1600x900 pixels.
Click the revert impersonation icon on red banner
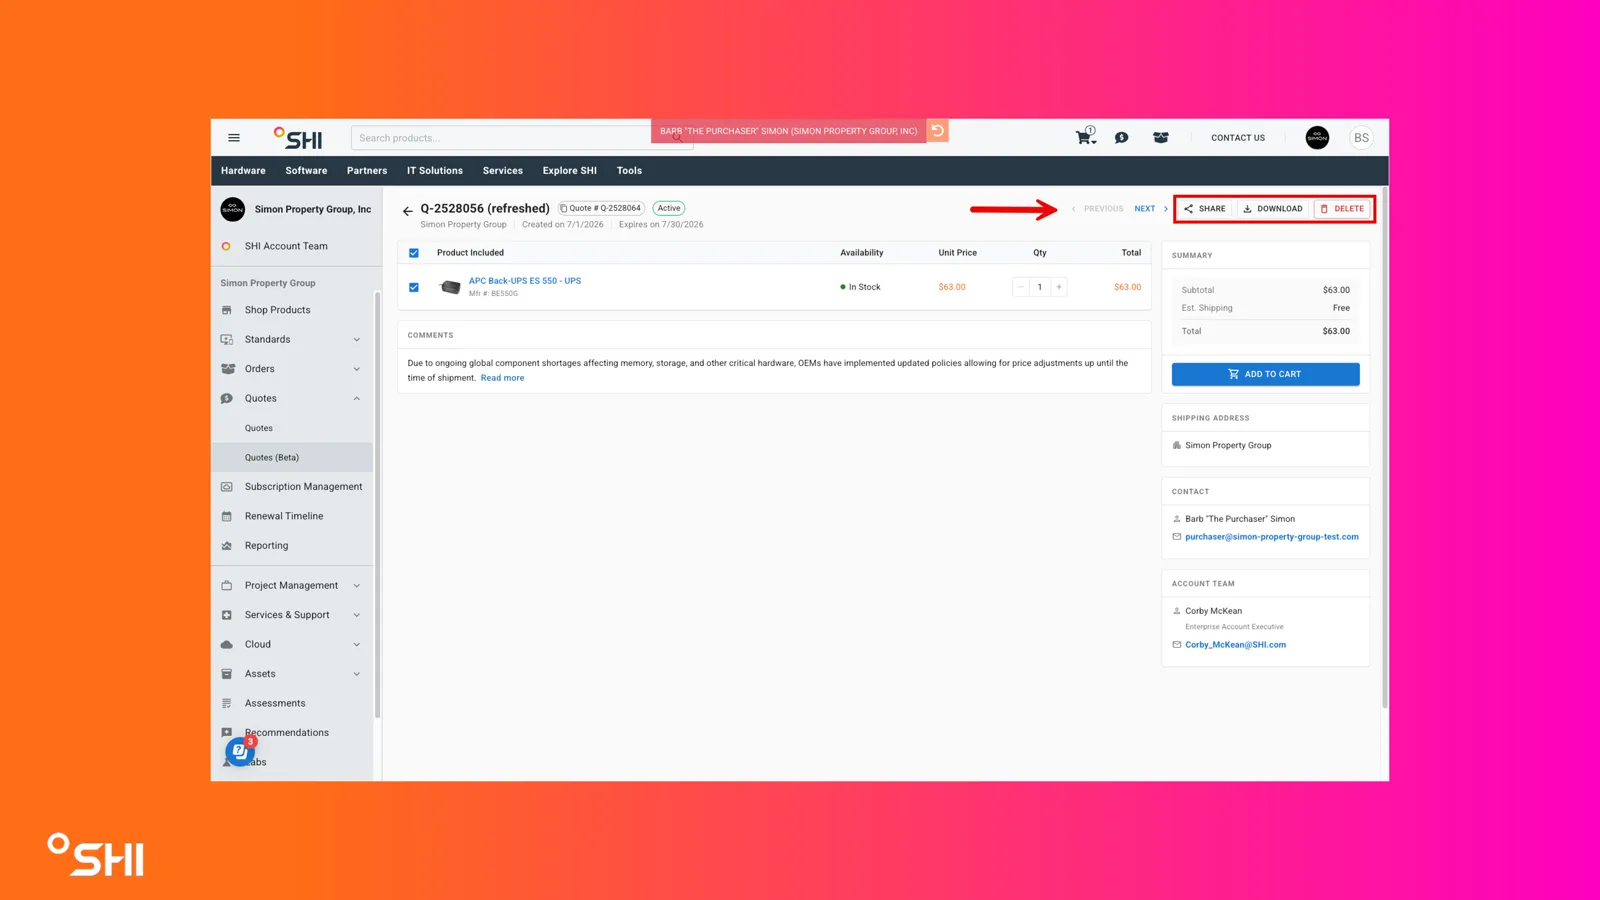pyautogui.click(x=937, y=131)
